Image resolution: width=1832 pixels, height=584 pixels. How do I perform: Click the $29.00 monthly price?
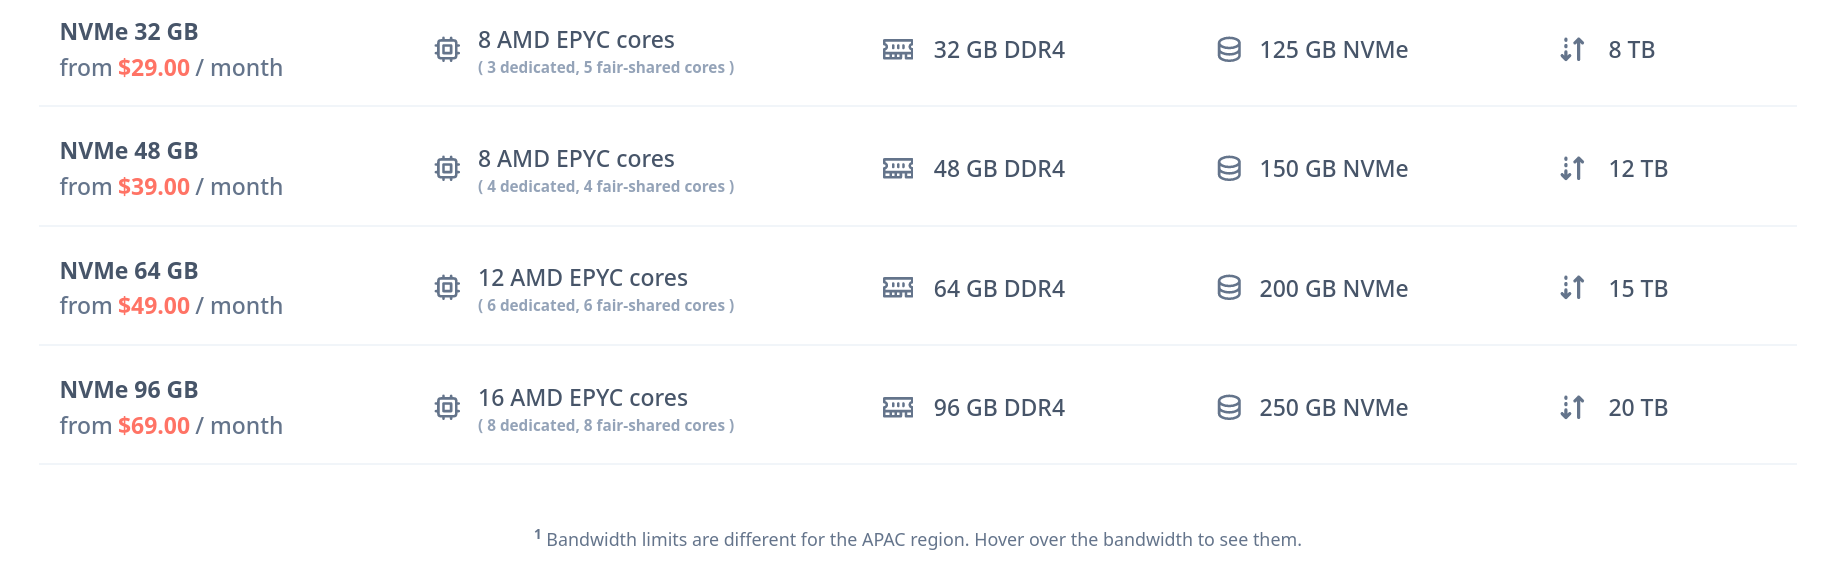coord(154,68)
